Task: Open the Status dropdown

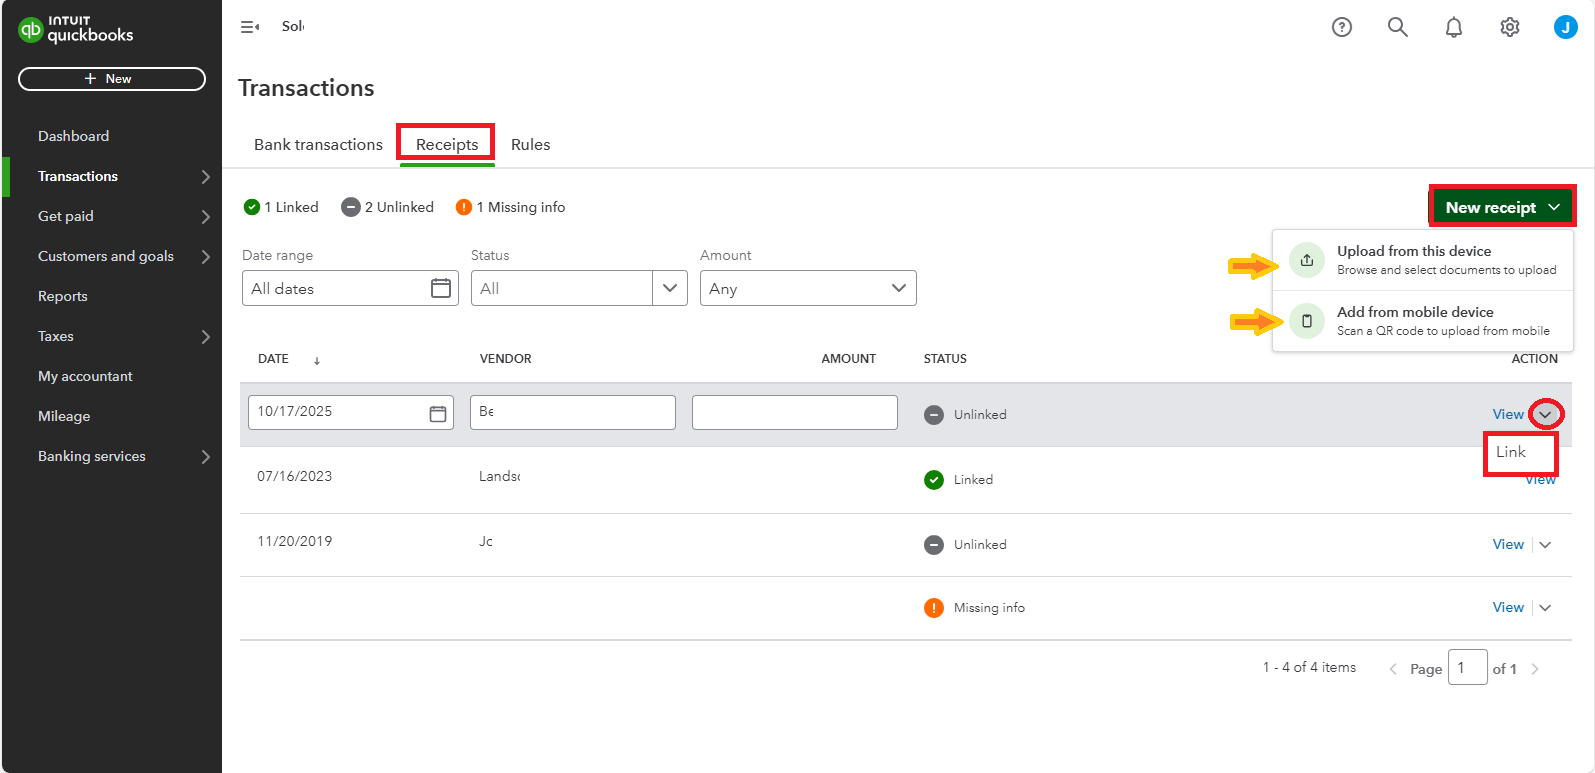Action: point(669,288)
